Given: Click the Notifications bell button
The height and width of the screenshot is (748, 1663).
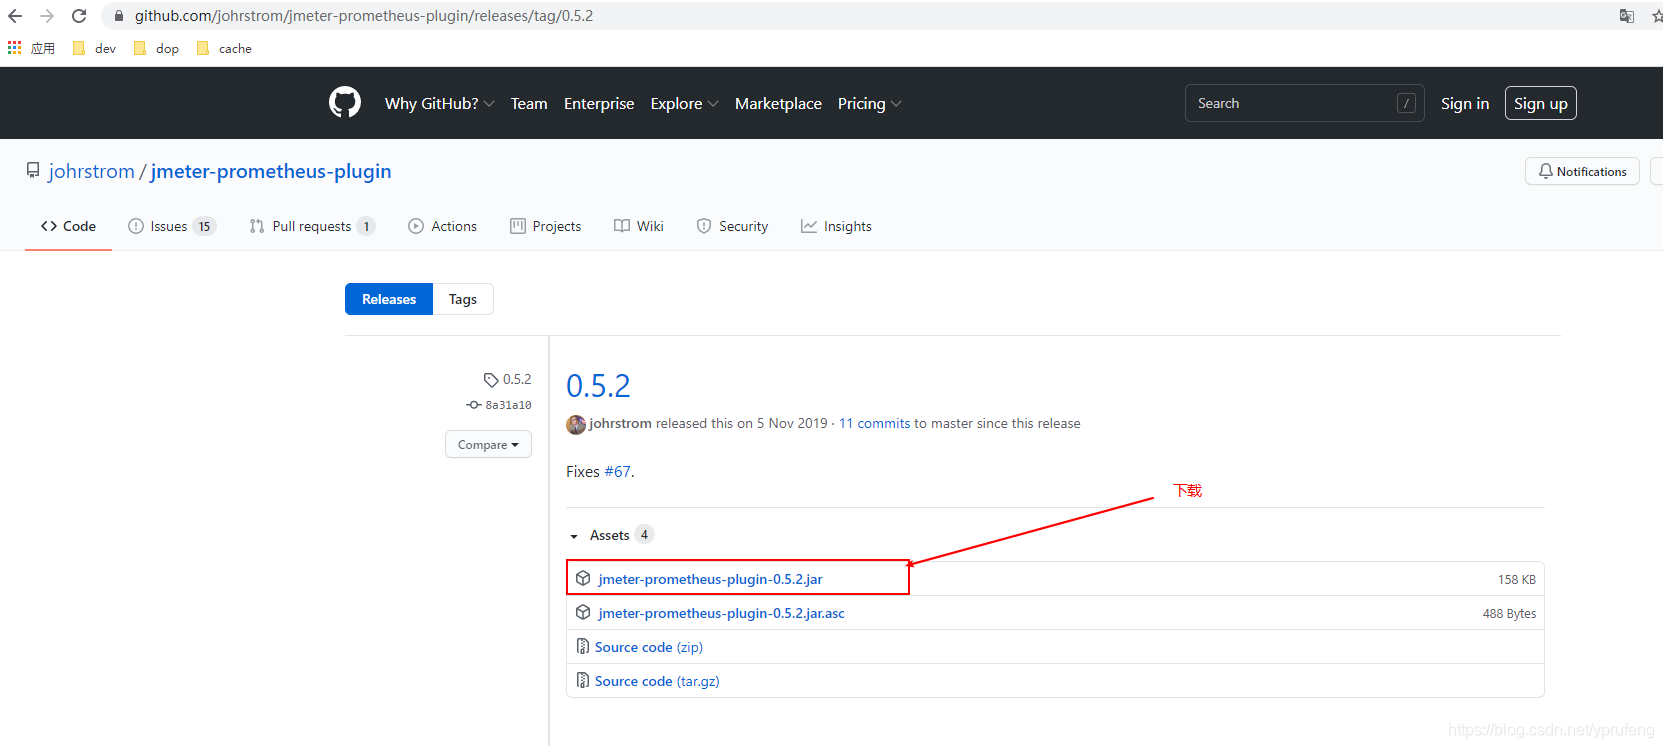Looking at the screenshot, I should (1582, 171).
